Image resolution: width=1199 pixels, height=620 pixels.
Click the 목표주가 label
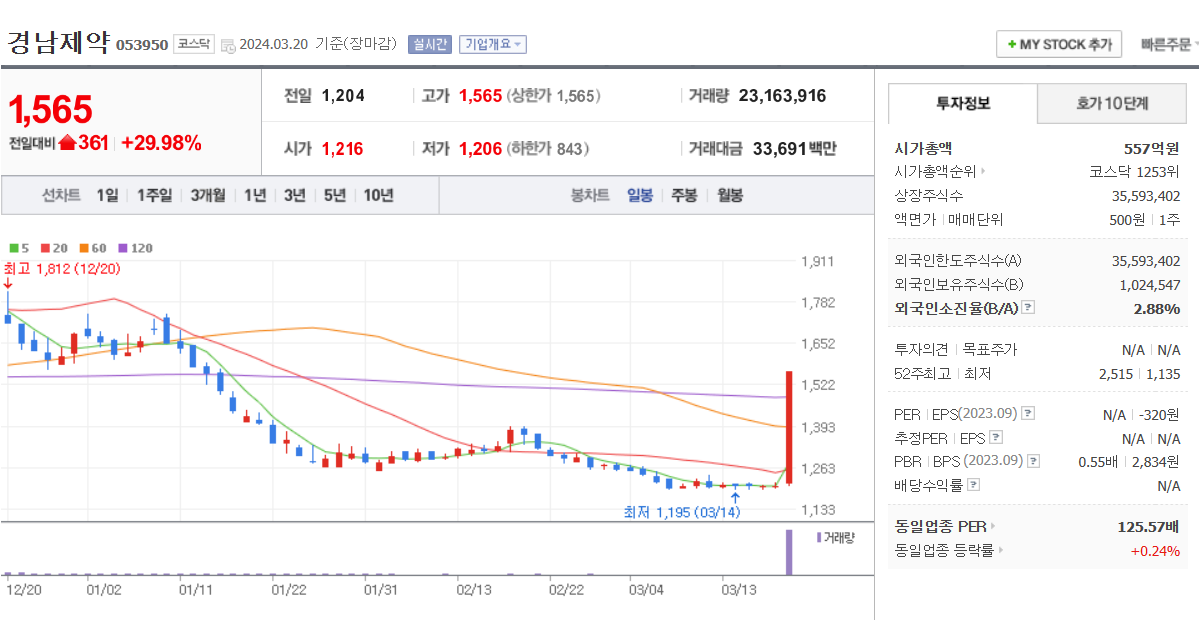pyautogui.click(x=989, y=350)
